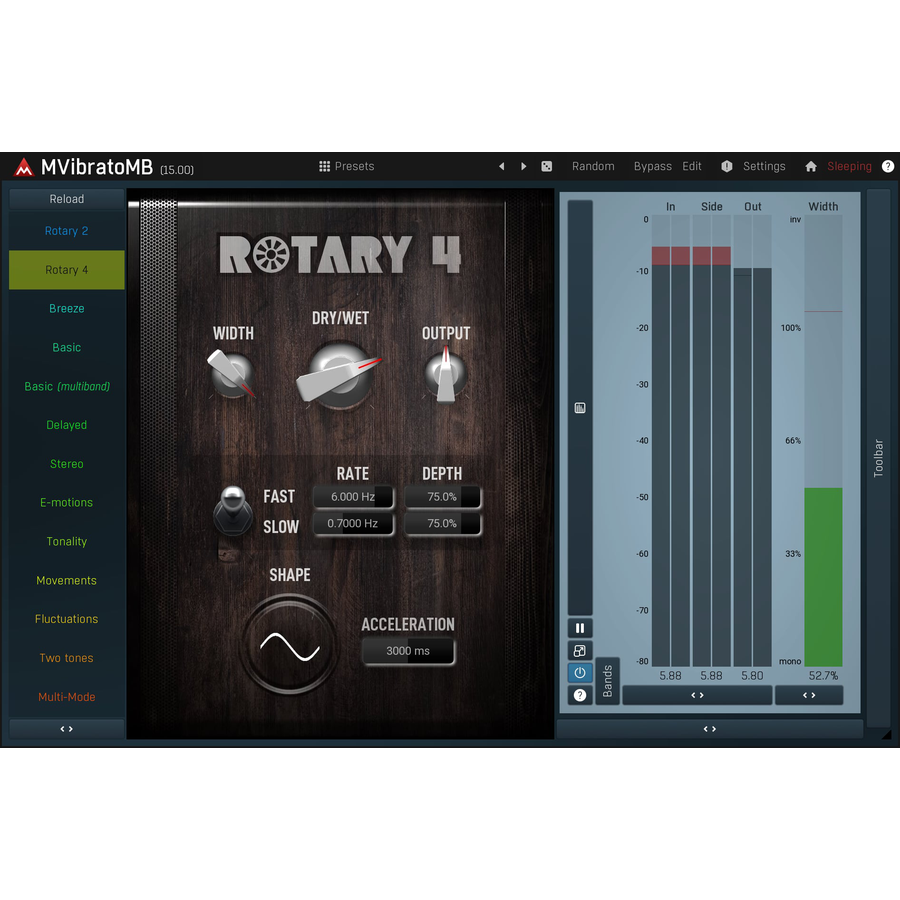Image resolution: width=900 pixels, height=900 pixels.
Task: Open the help question mark in title bar
Action: pos(887,166)
